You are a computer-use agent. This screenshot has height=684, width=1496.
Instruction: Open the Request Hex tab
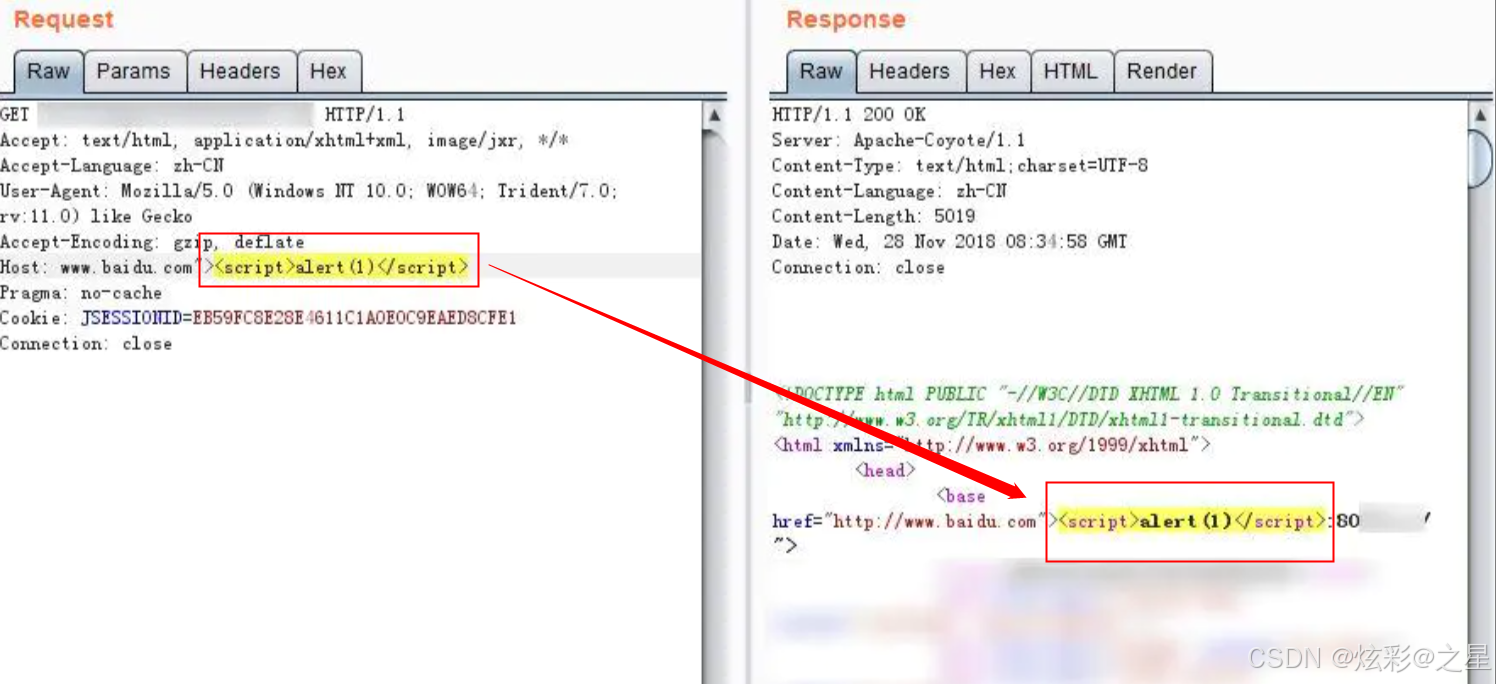(328, 72)
